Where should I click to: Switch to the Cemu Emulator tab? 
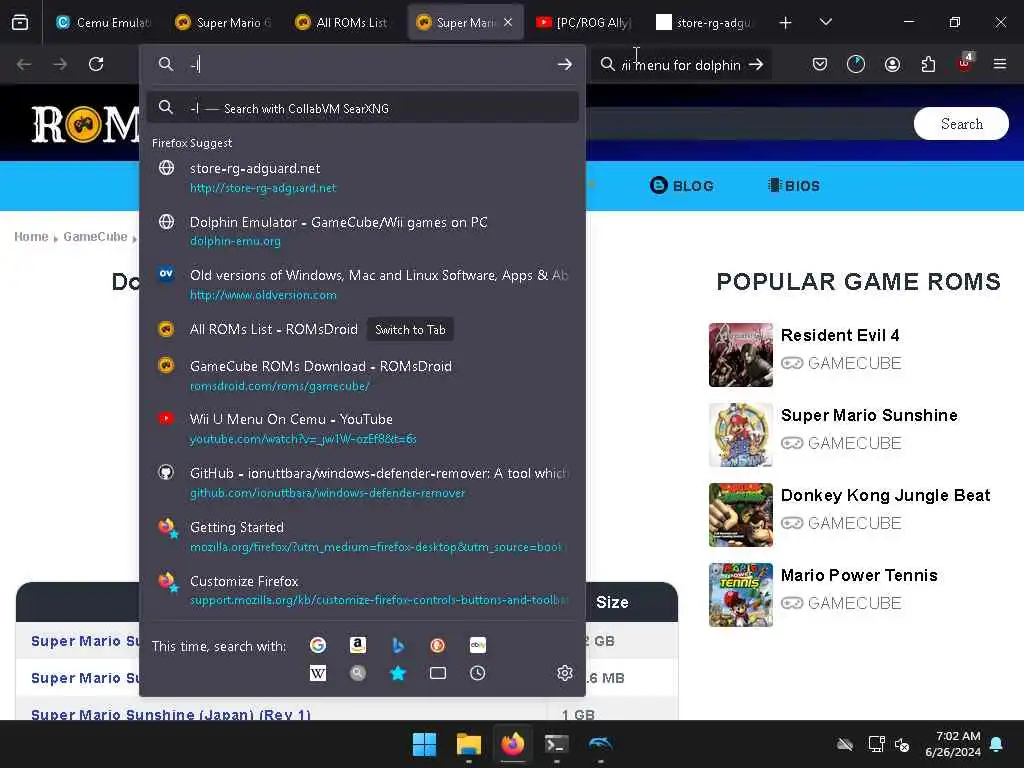[x=103, y=23]
